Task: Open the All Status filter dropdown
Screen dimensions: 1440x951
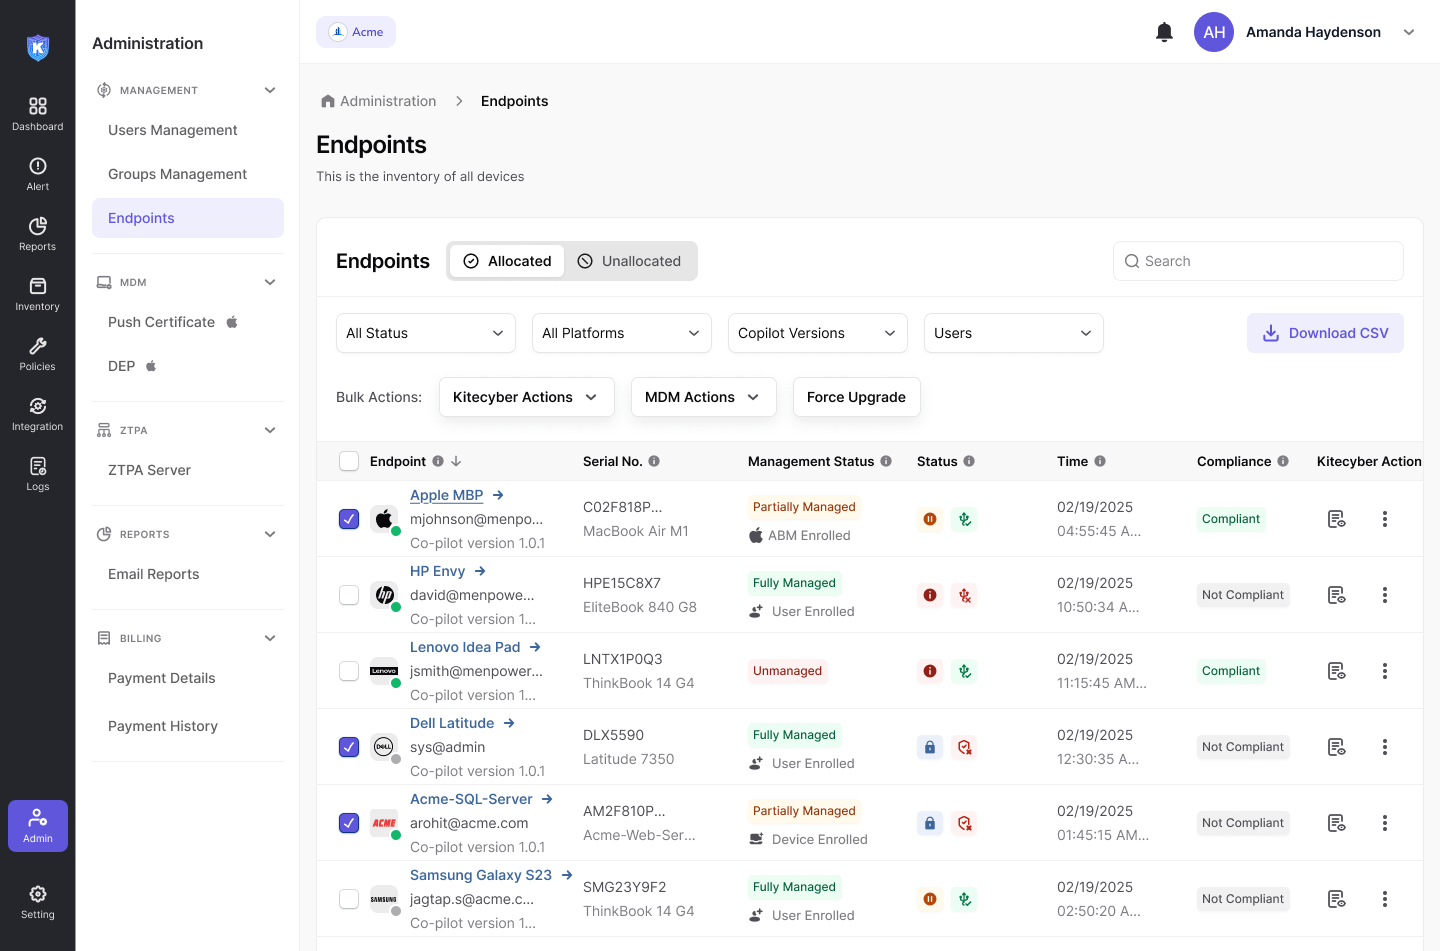Action: [x=425, y=333]
